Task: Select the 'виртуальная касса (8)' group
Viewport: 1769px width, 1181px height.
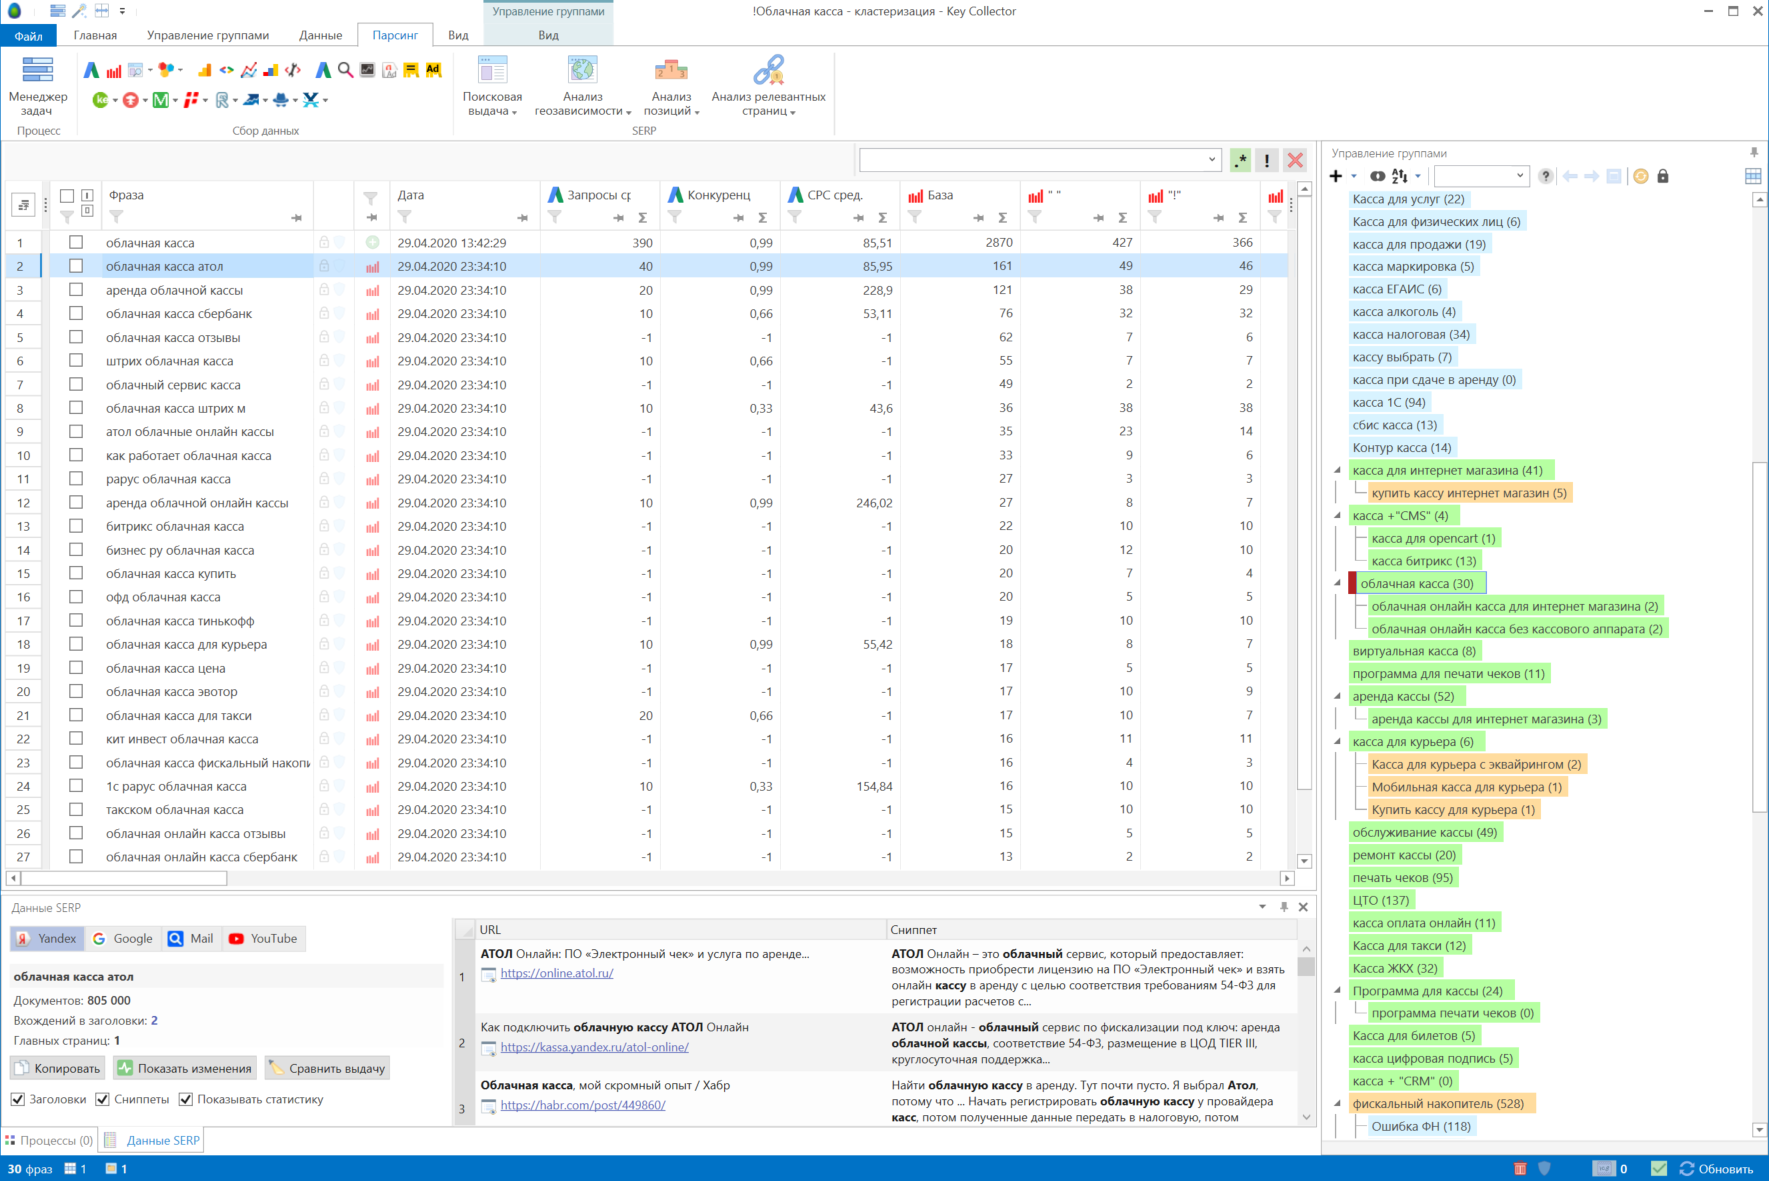Action: [1414, 651]
